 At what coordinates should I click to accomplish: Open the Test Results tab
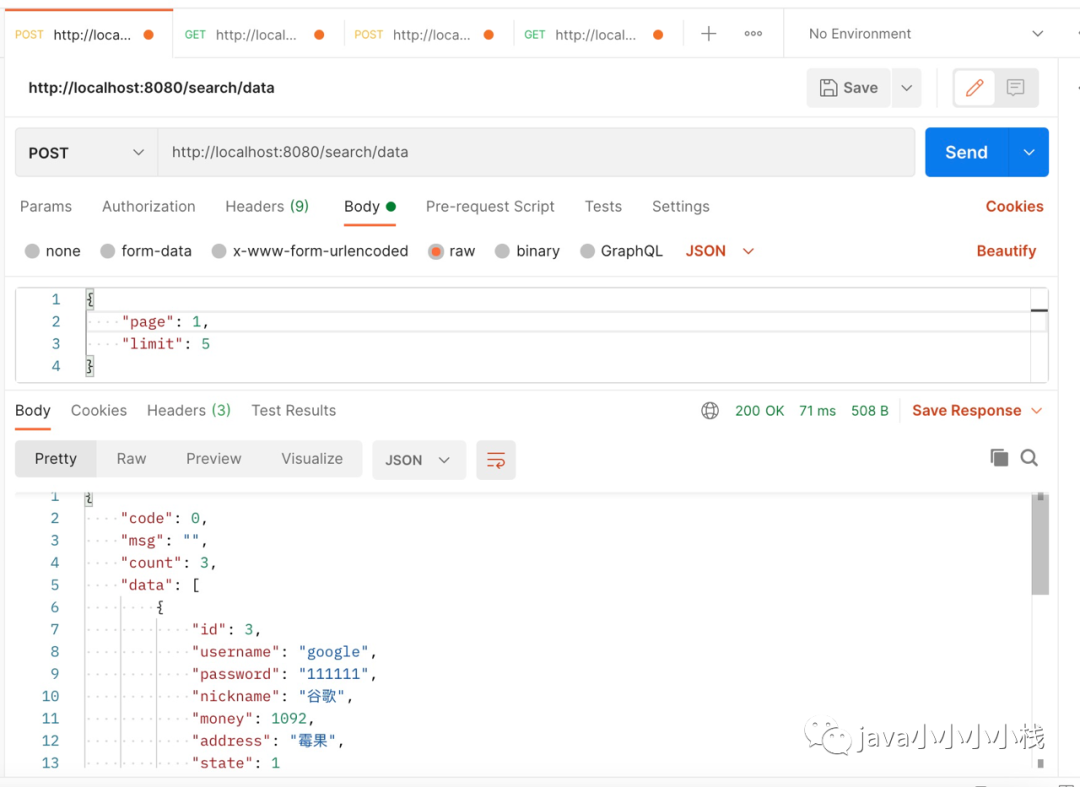(293, 410)
